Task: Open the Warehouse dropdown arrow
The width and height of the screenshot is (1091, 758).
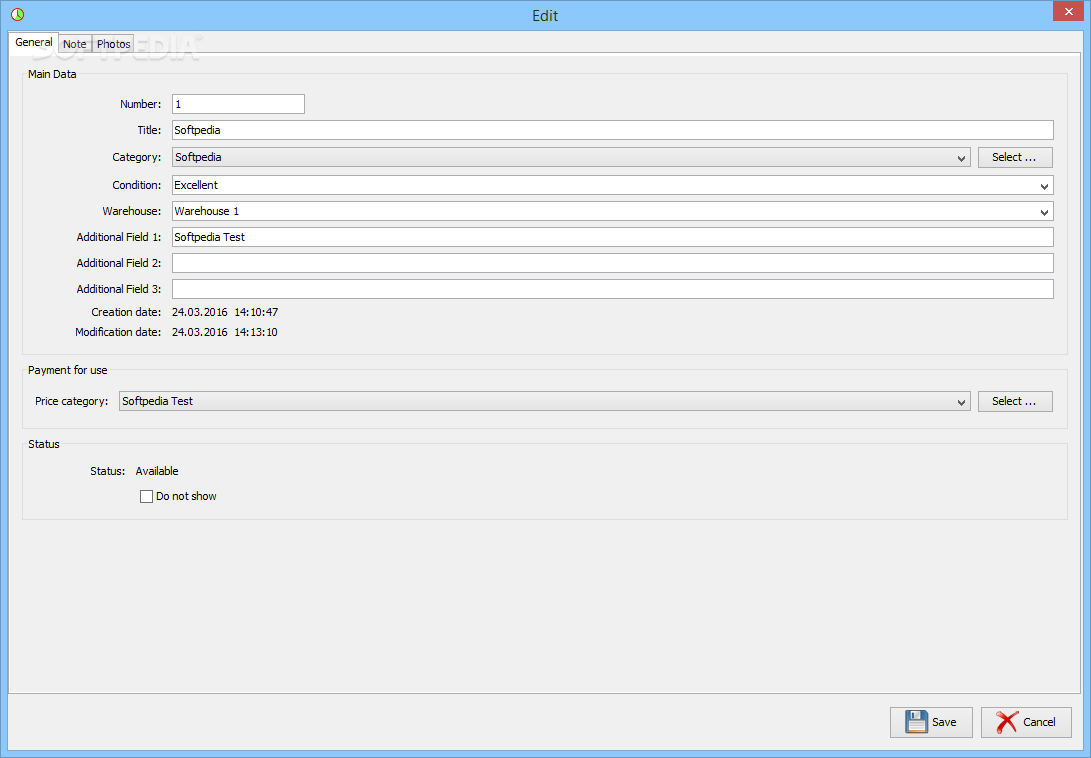Action: tap(1044, 212)
